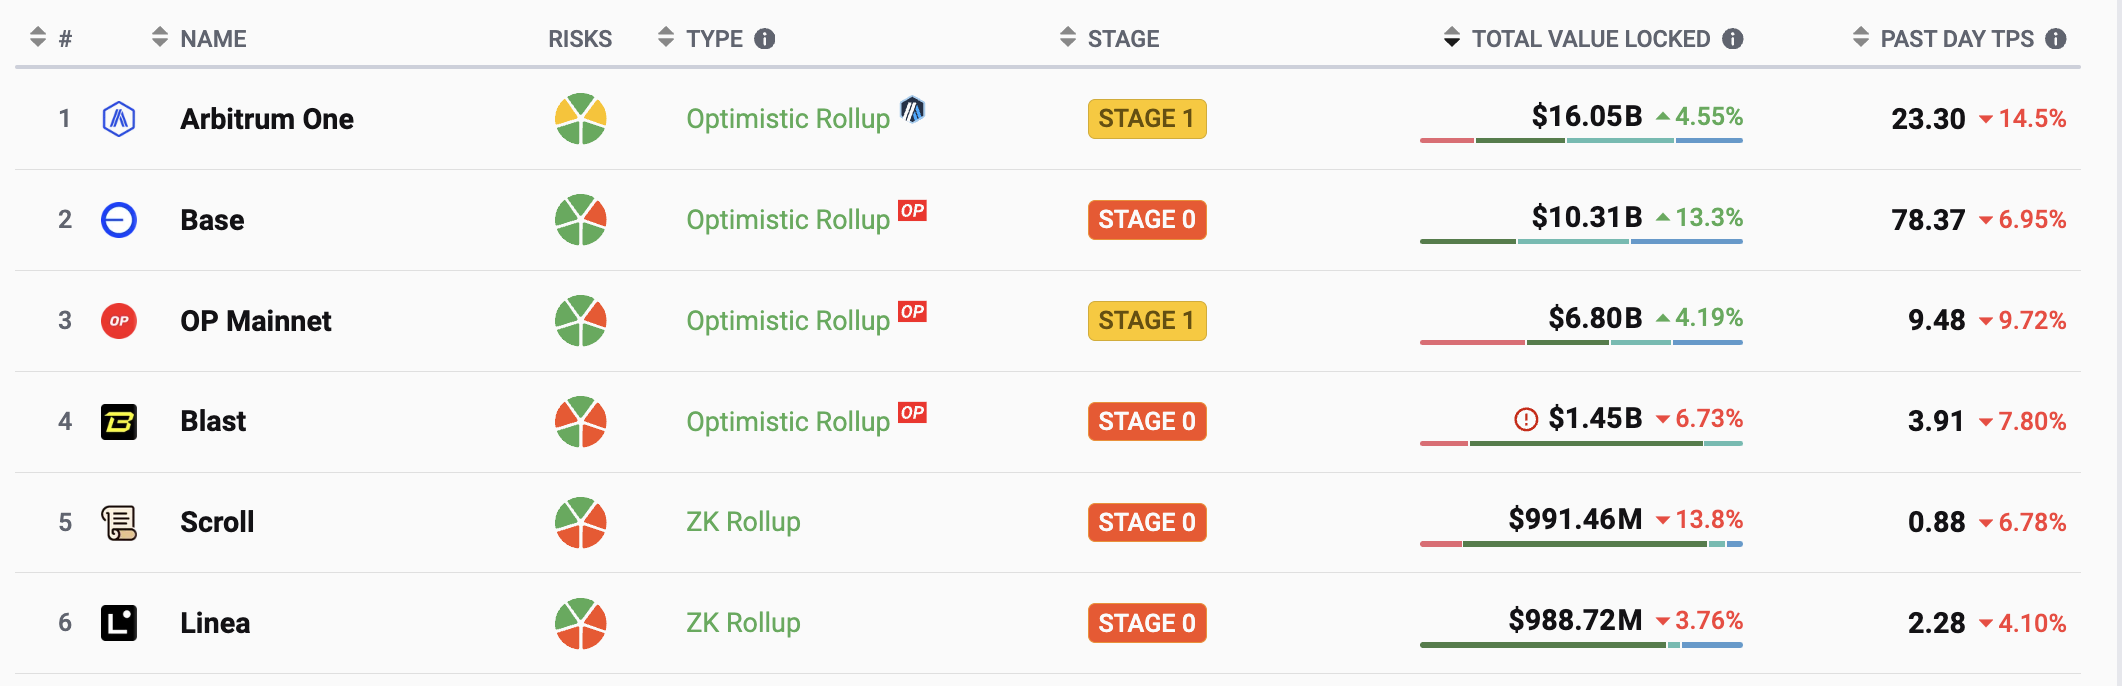2122x686 pixels.
Task: Click the Total Value Locked info icon
Action: (1733, 39)
